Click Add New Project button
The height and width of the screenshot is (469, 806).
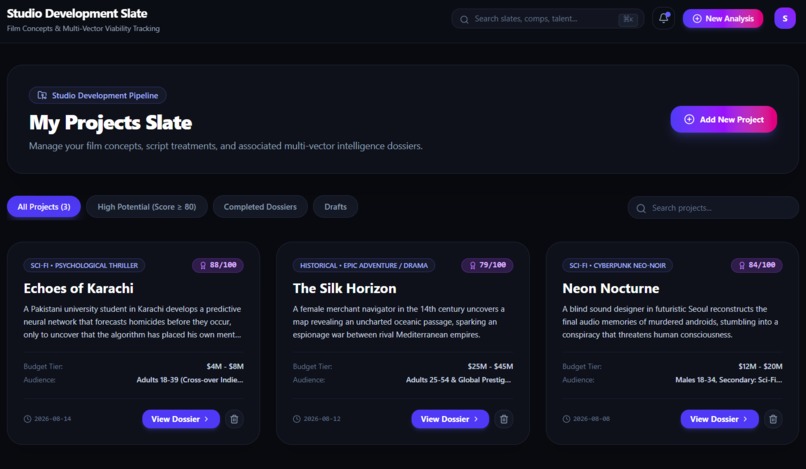click(x=724, y=119)
